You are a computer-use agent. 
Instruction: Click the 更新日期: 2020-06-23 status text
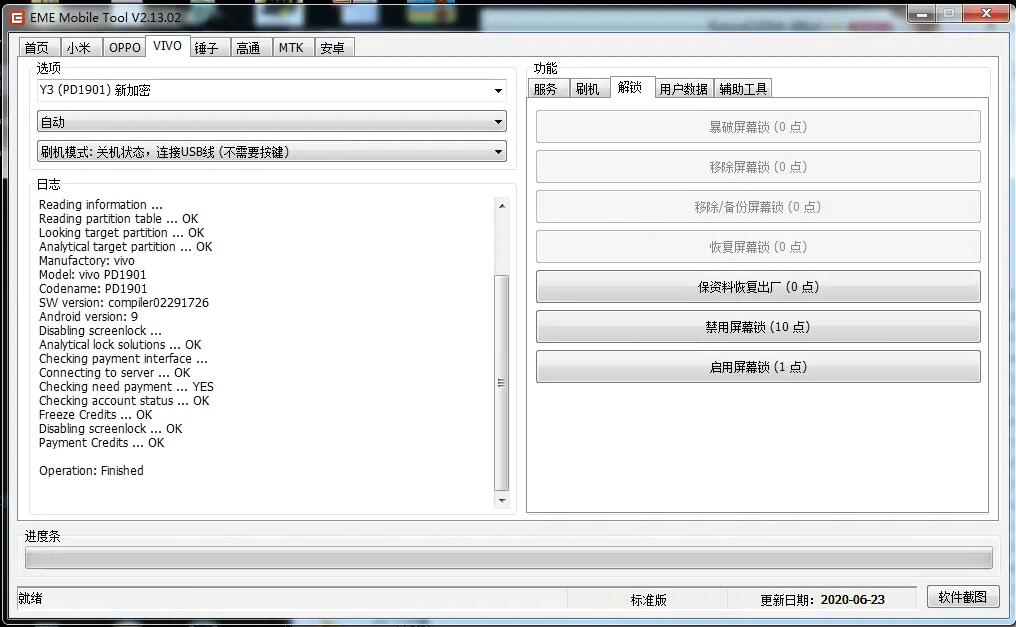[x=822, y=600]
